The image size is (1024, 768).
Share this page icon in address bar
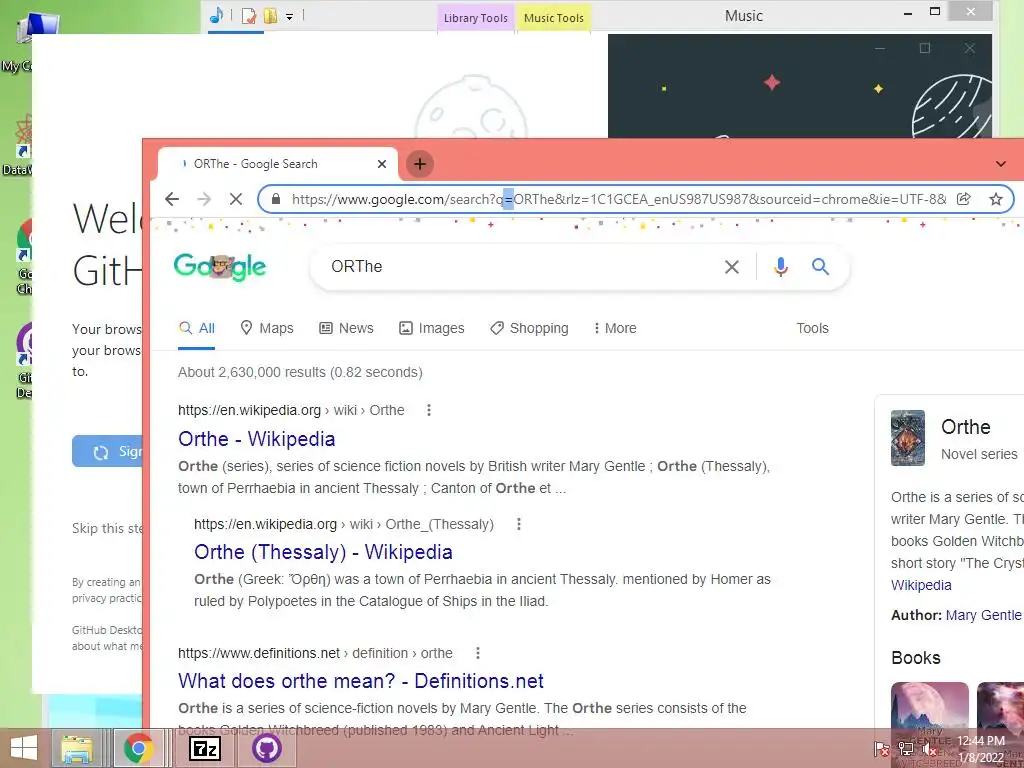pos(963,199)
